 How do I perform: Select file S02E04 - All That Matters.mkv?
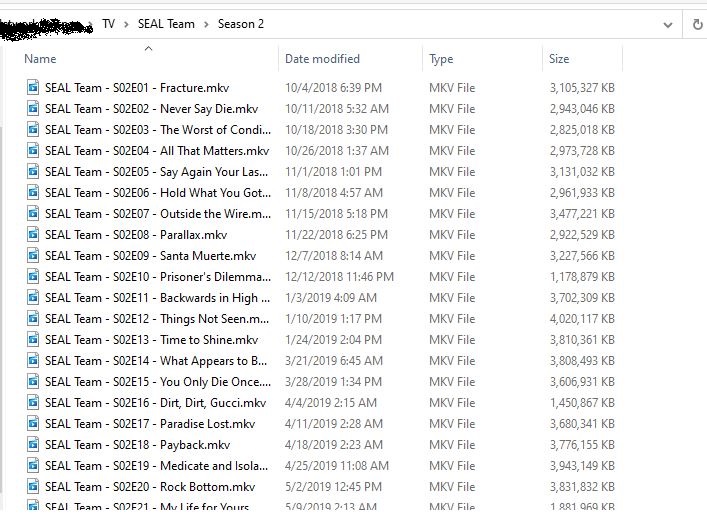tap(157, 151)
